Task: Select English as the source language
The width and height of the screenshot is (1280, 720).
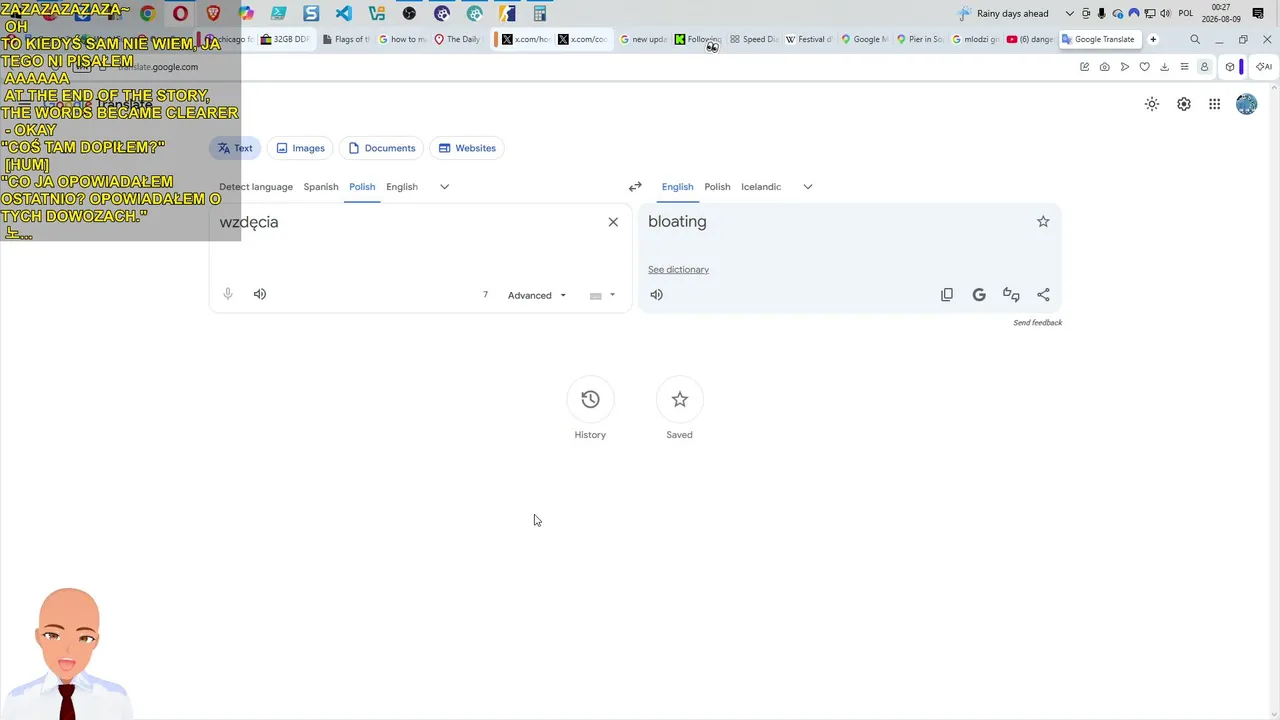Action: (402, 187)
